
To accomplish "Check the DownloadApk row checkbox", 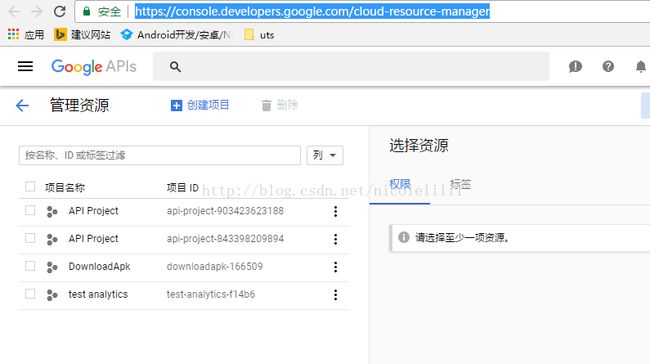I will coord(30,266).
